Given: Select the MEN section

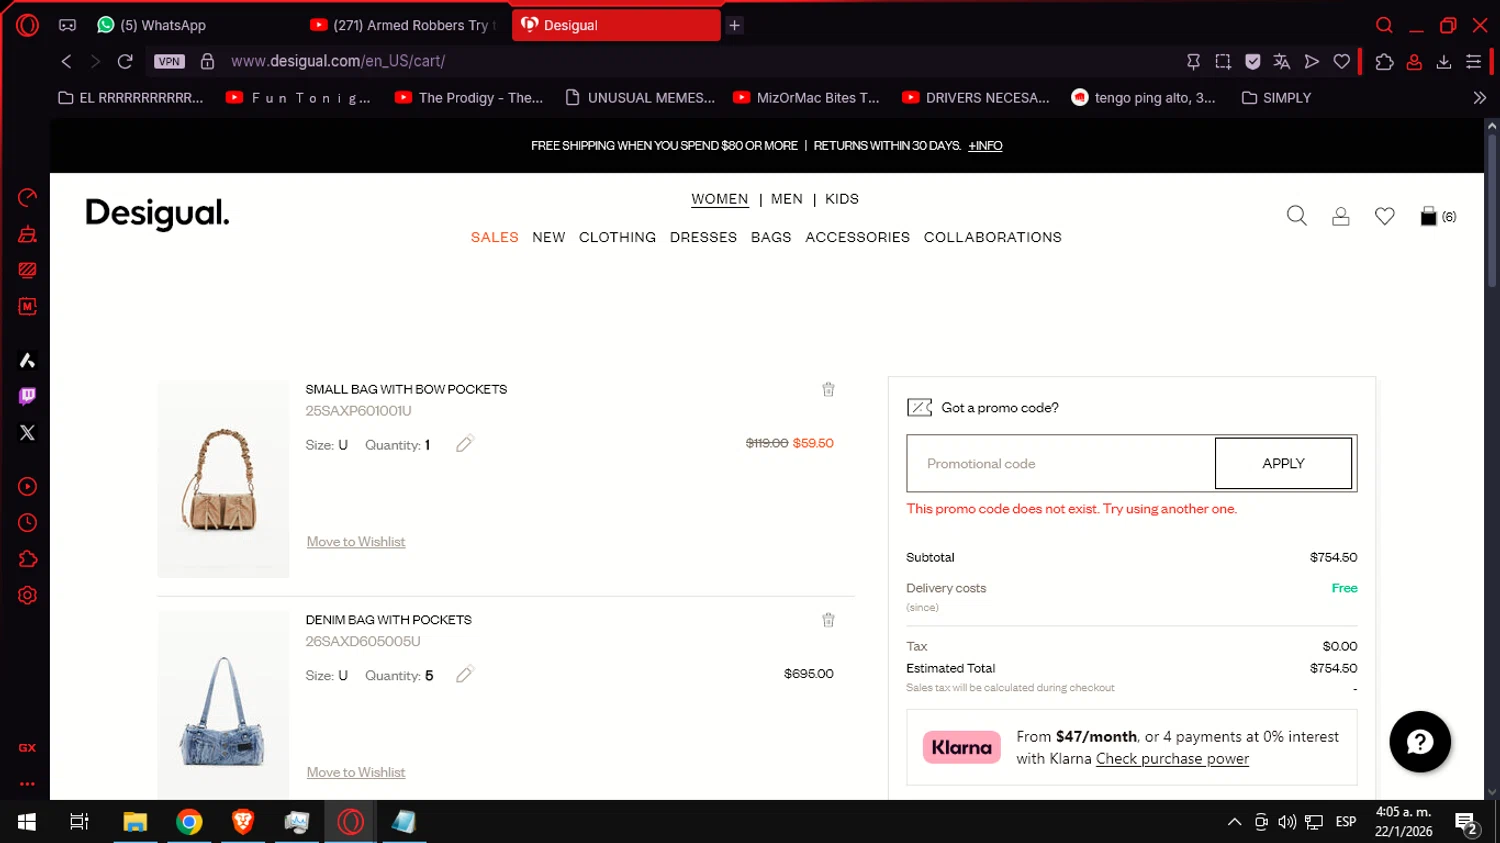Looking at the screenshot, I should tap(787, 199).
